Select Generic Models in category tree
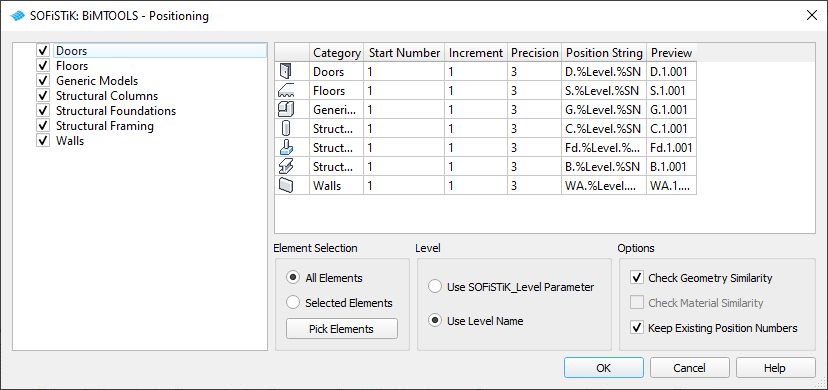Viewport: 828px width, 390px height. (97, 81)
